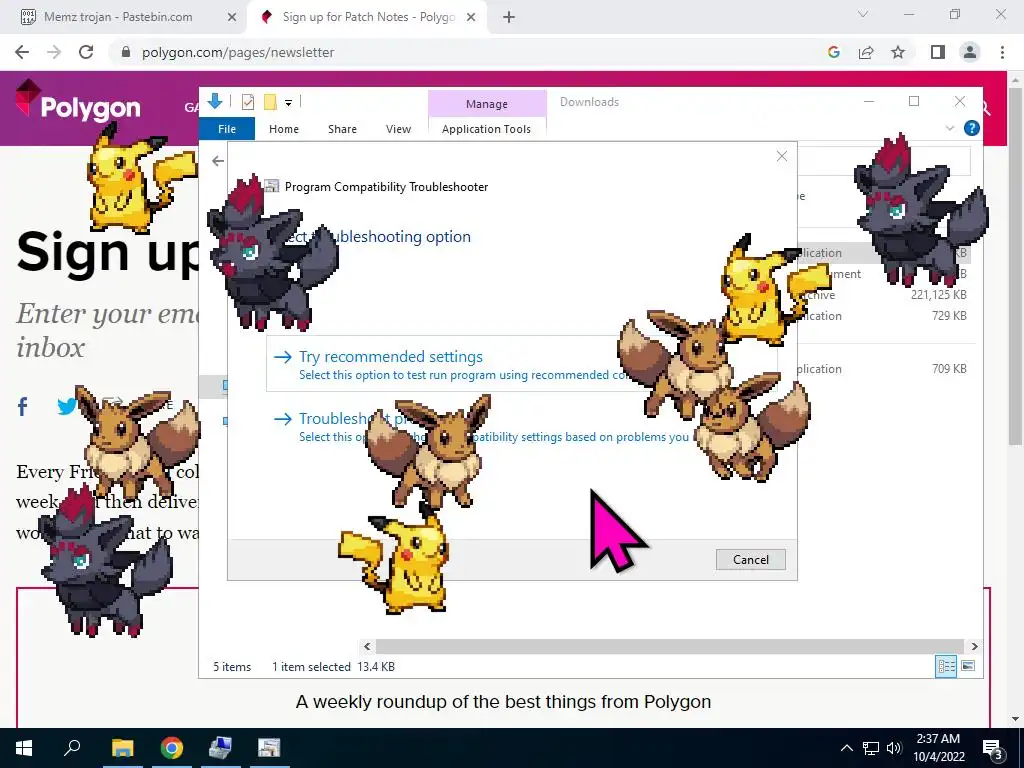The height and width of the screenshot is (768, 1024).
Task: Share to Twitter on Polygon page
Action: [x=67, y=407]
